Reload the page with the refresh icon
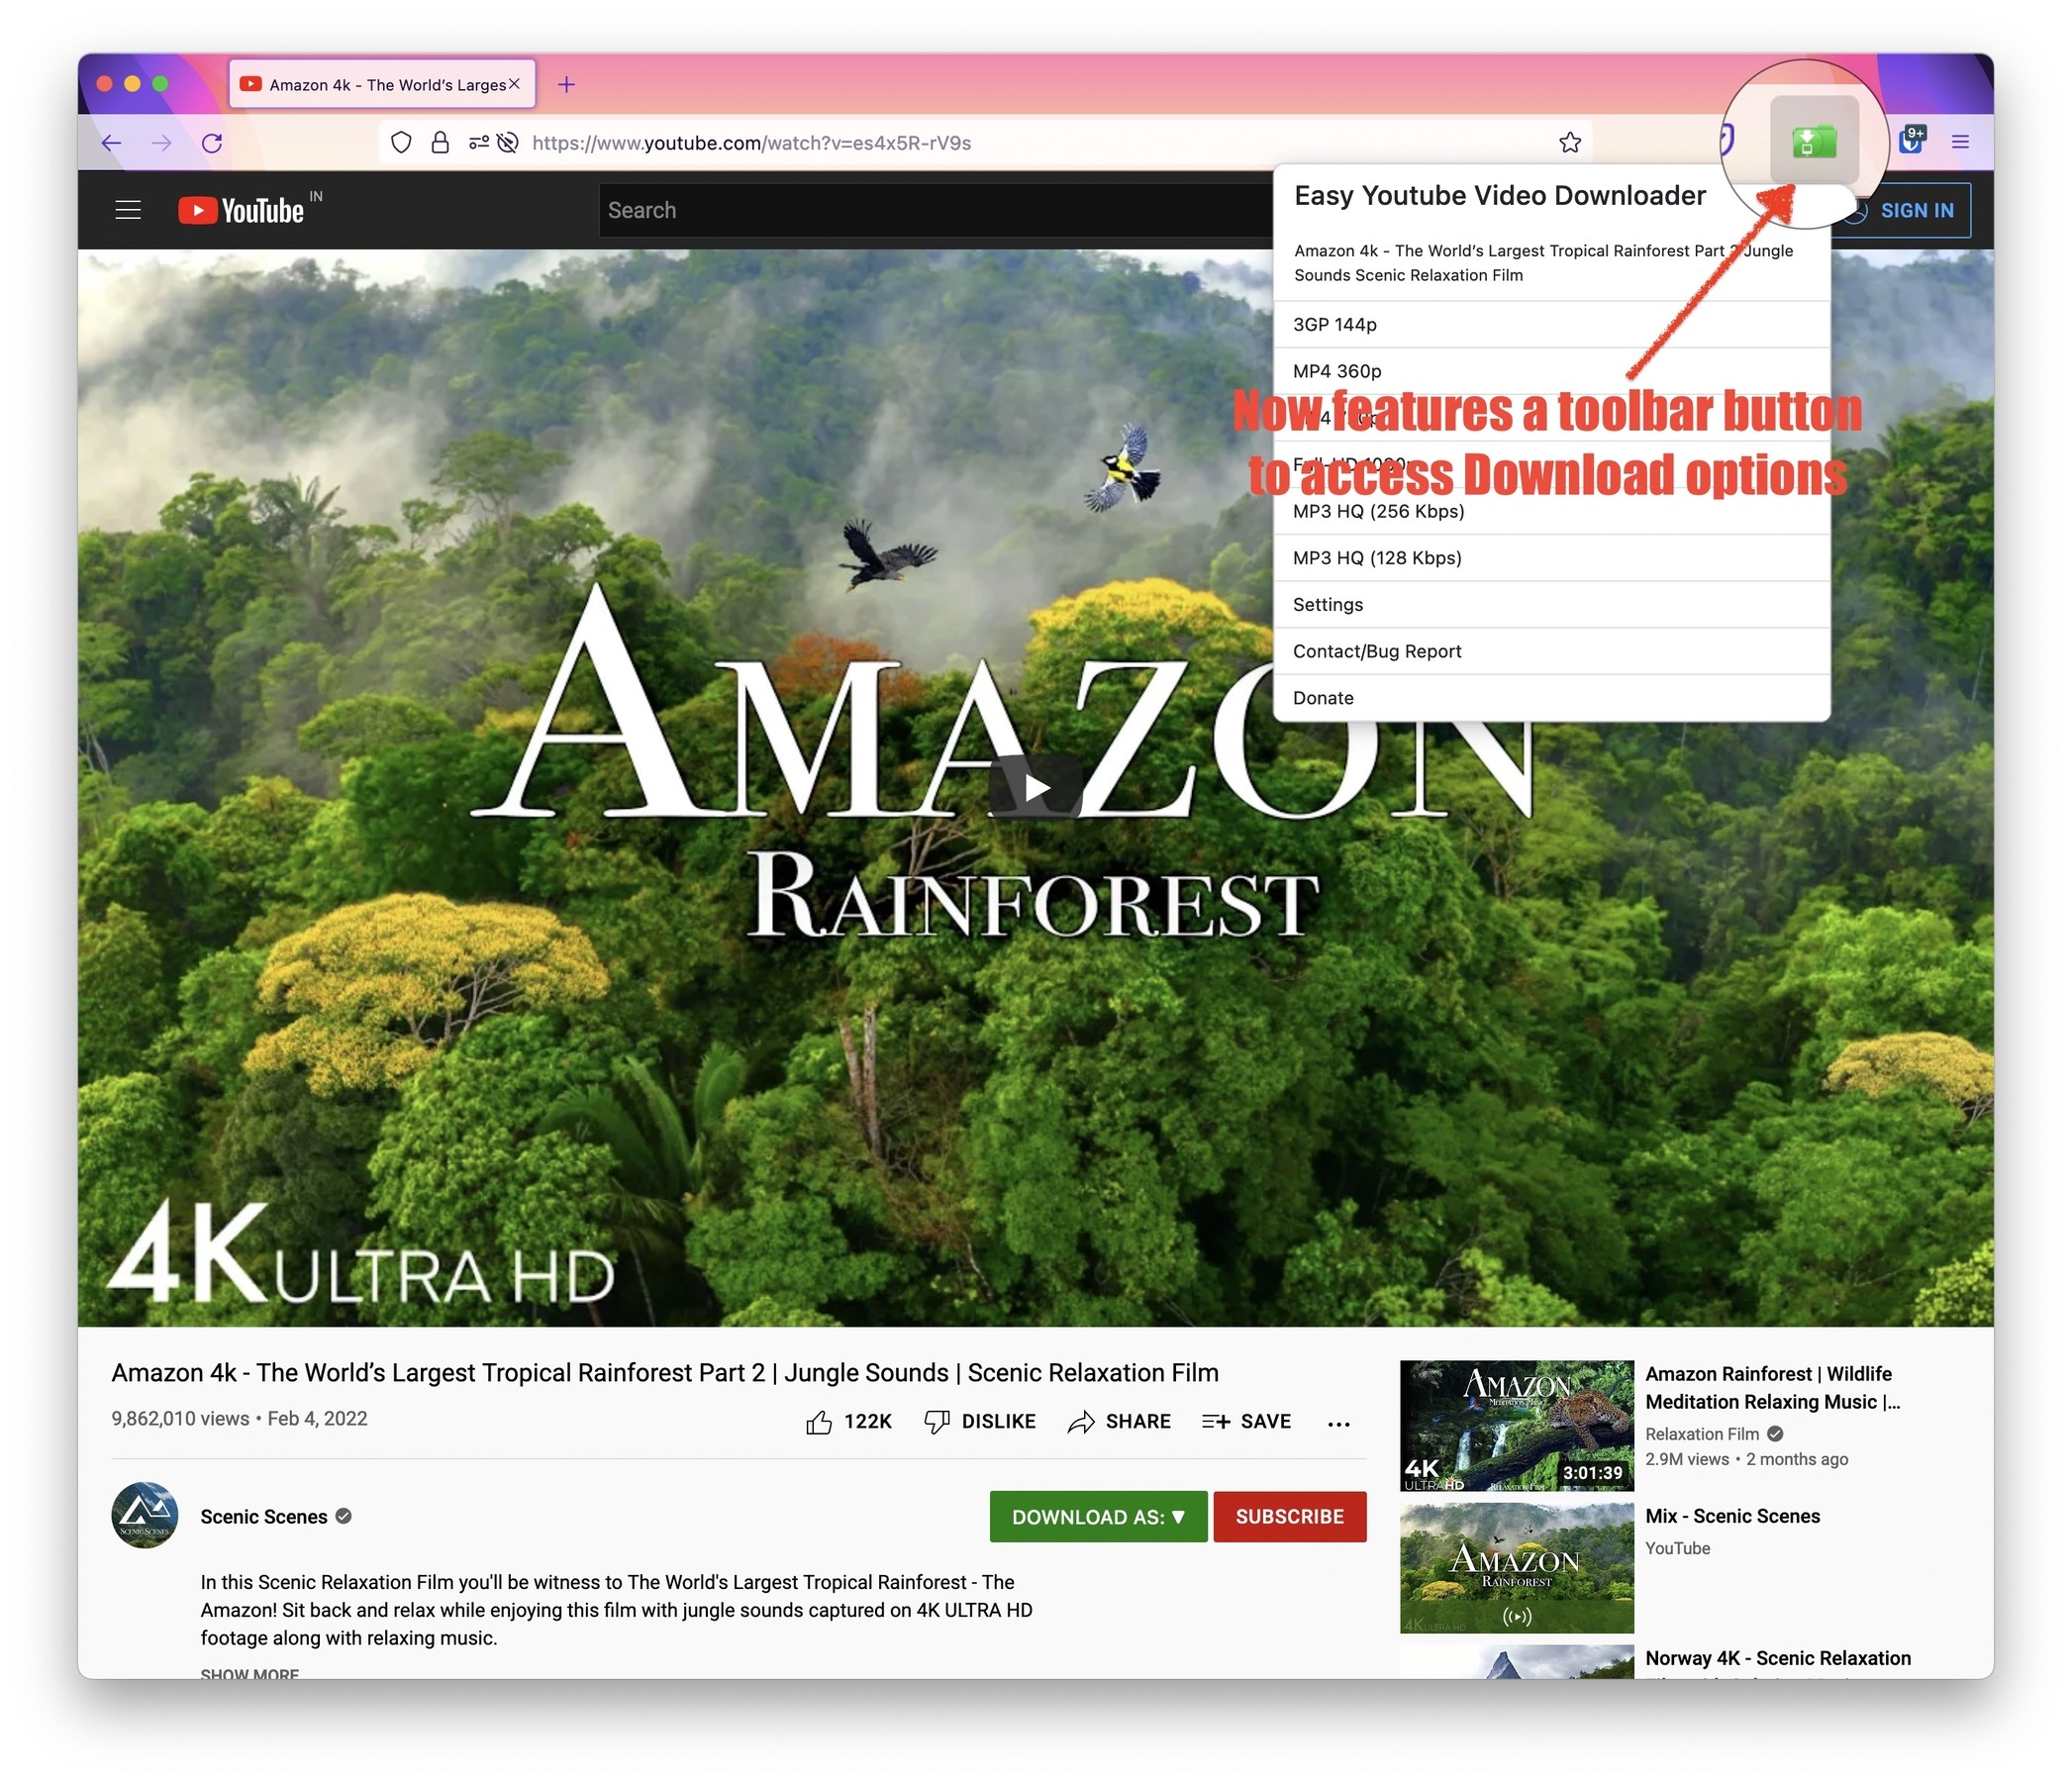The width and height of the screenshot is (2072, 1782). click(x=213, y=142)
